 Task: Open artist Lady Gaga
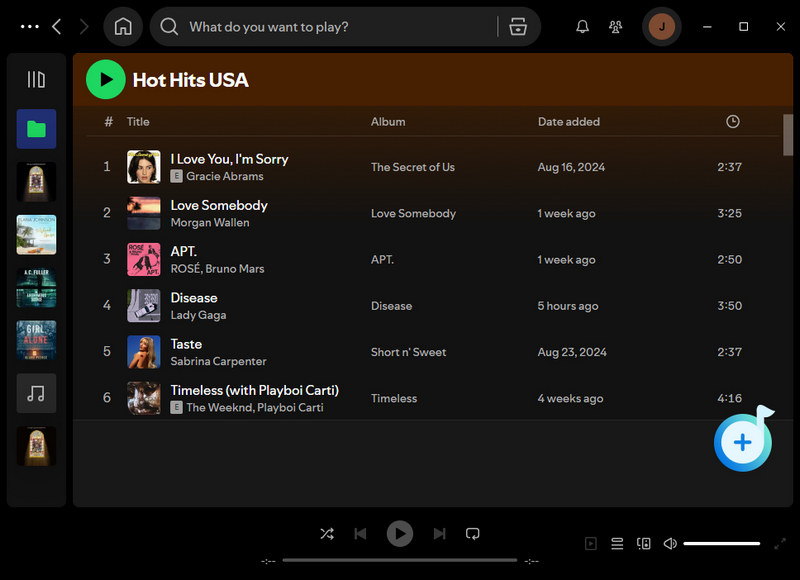198,315
